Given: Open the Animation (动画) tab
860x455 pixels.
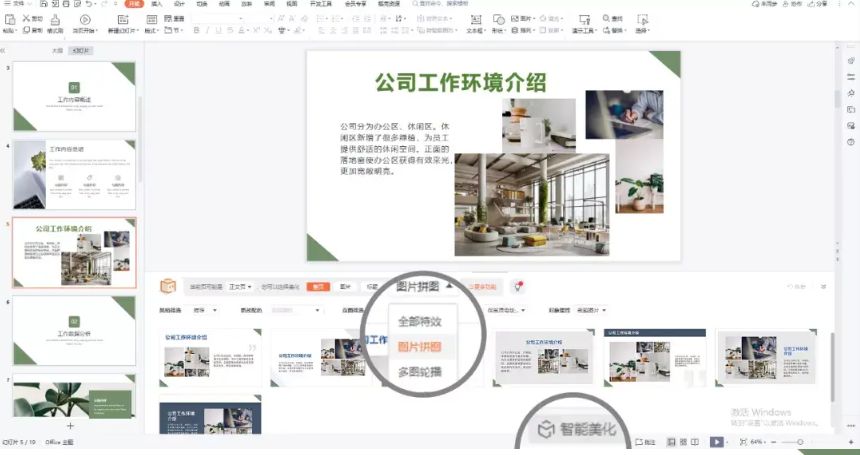Looking at the screenshot, I should point(224,4).
